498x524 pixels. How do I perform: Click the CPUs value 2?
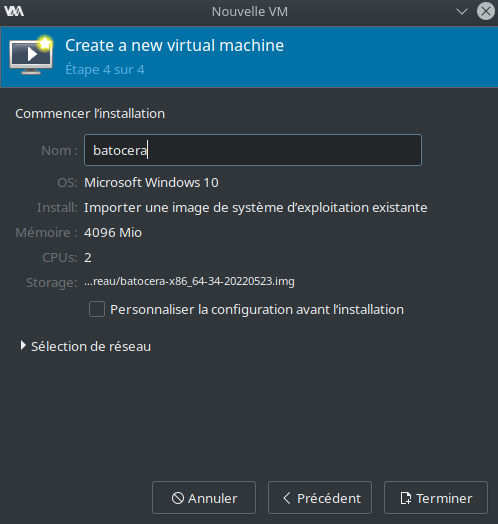tap(88, 258)
